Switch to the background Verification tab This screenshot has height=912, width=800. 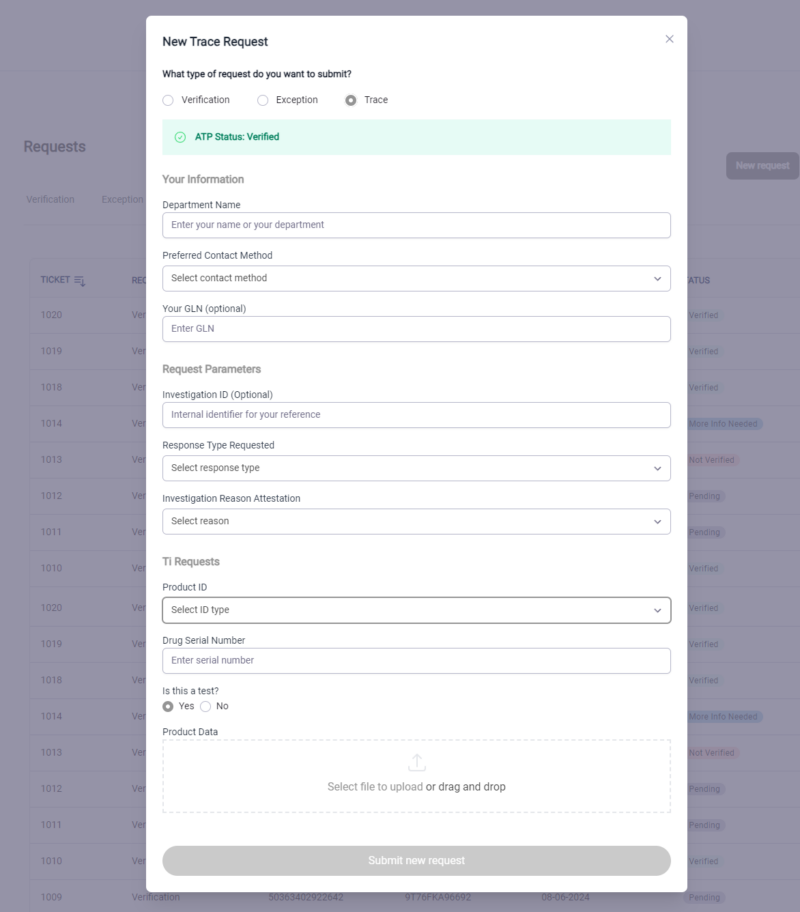(x=50, y=199)
